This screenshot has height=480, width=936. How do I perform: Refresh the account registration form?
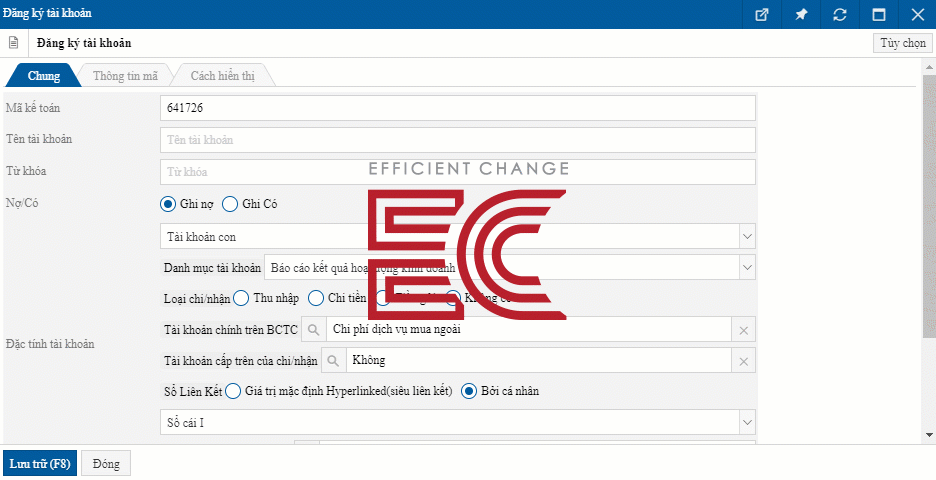point(839,14)
